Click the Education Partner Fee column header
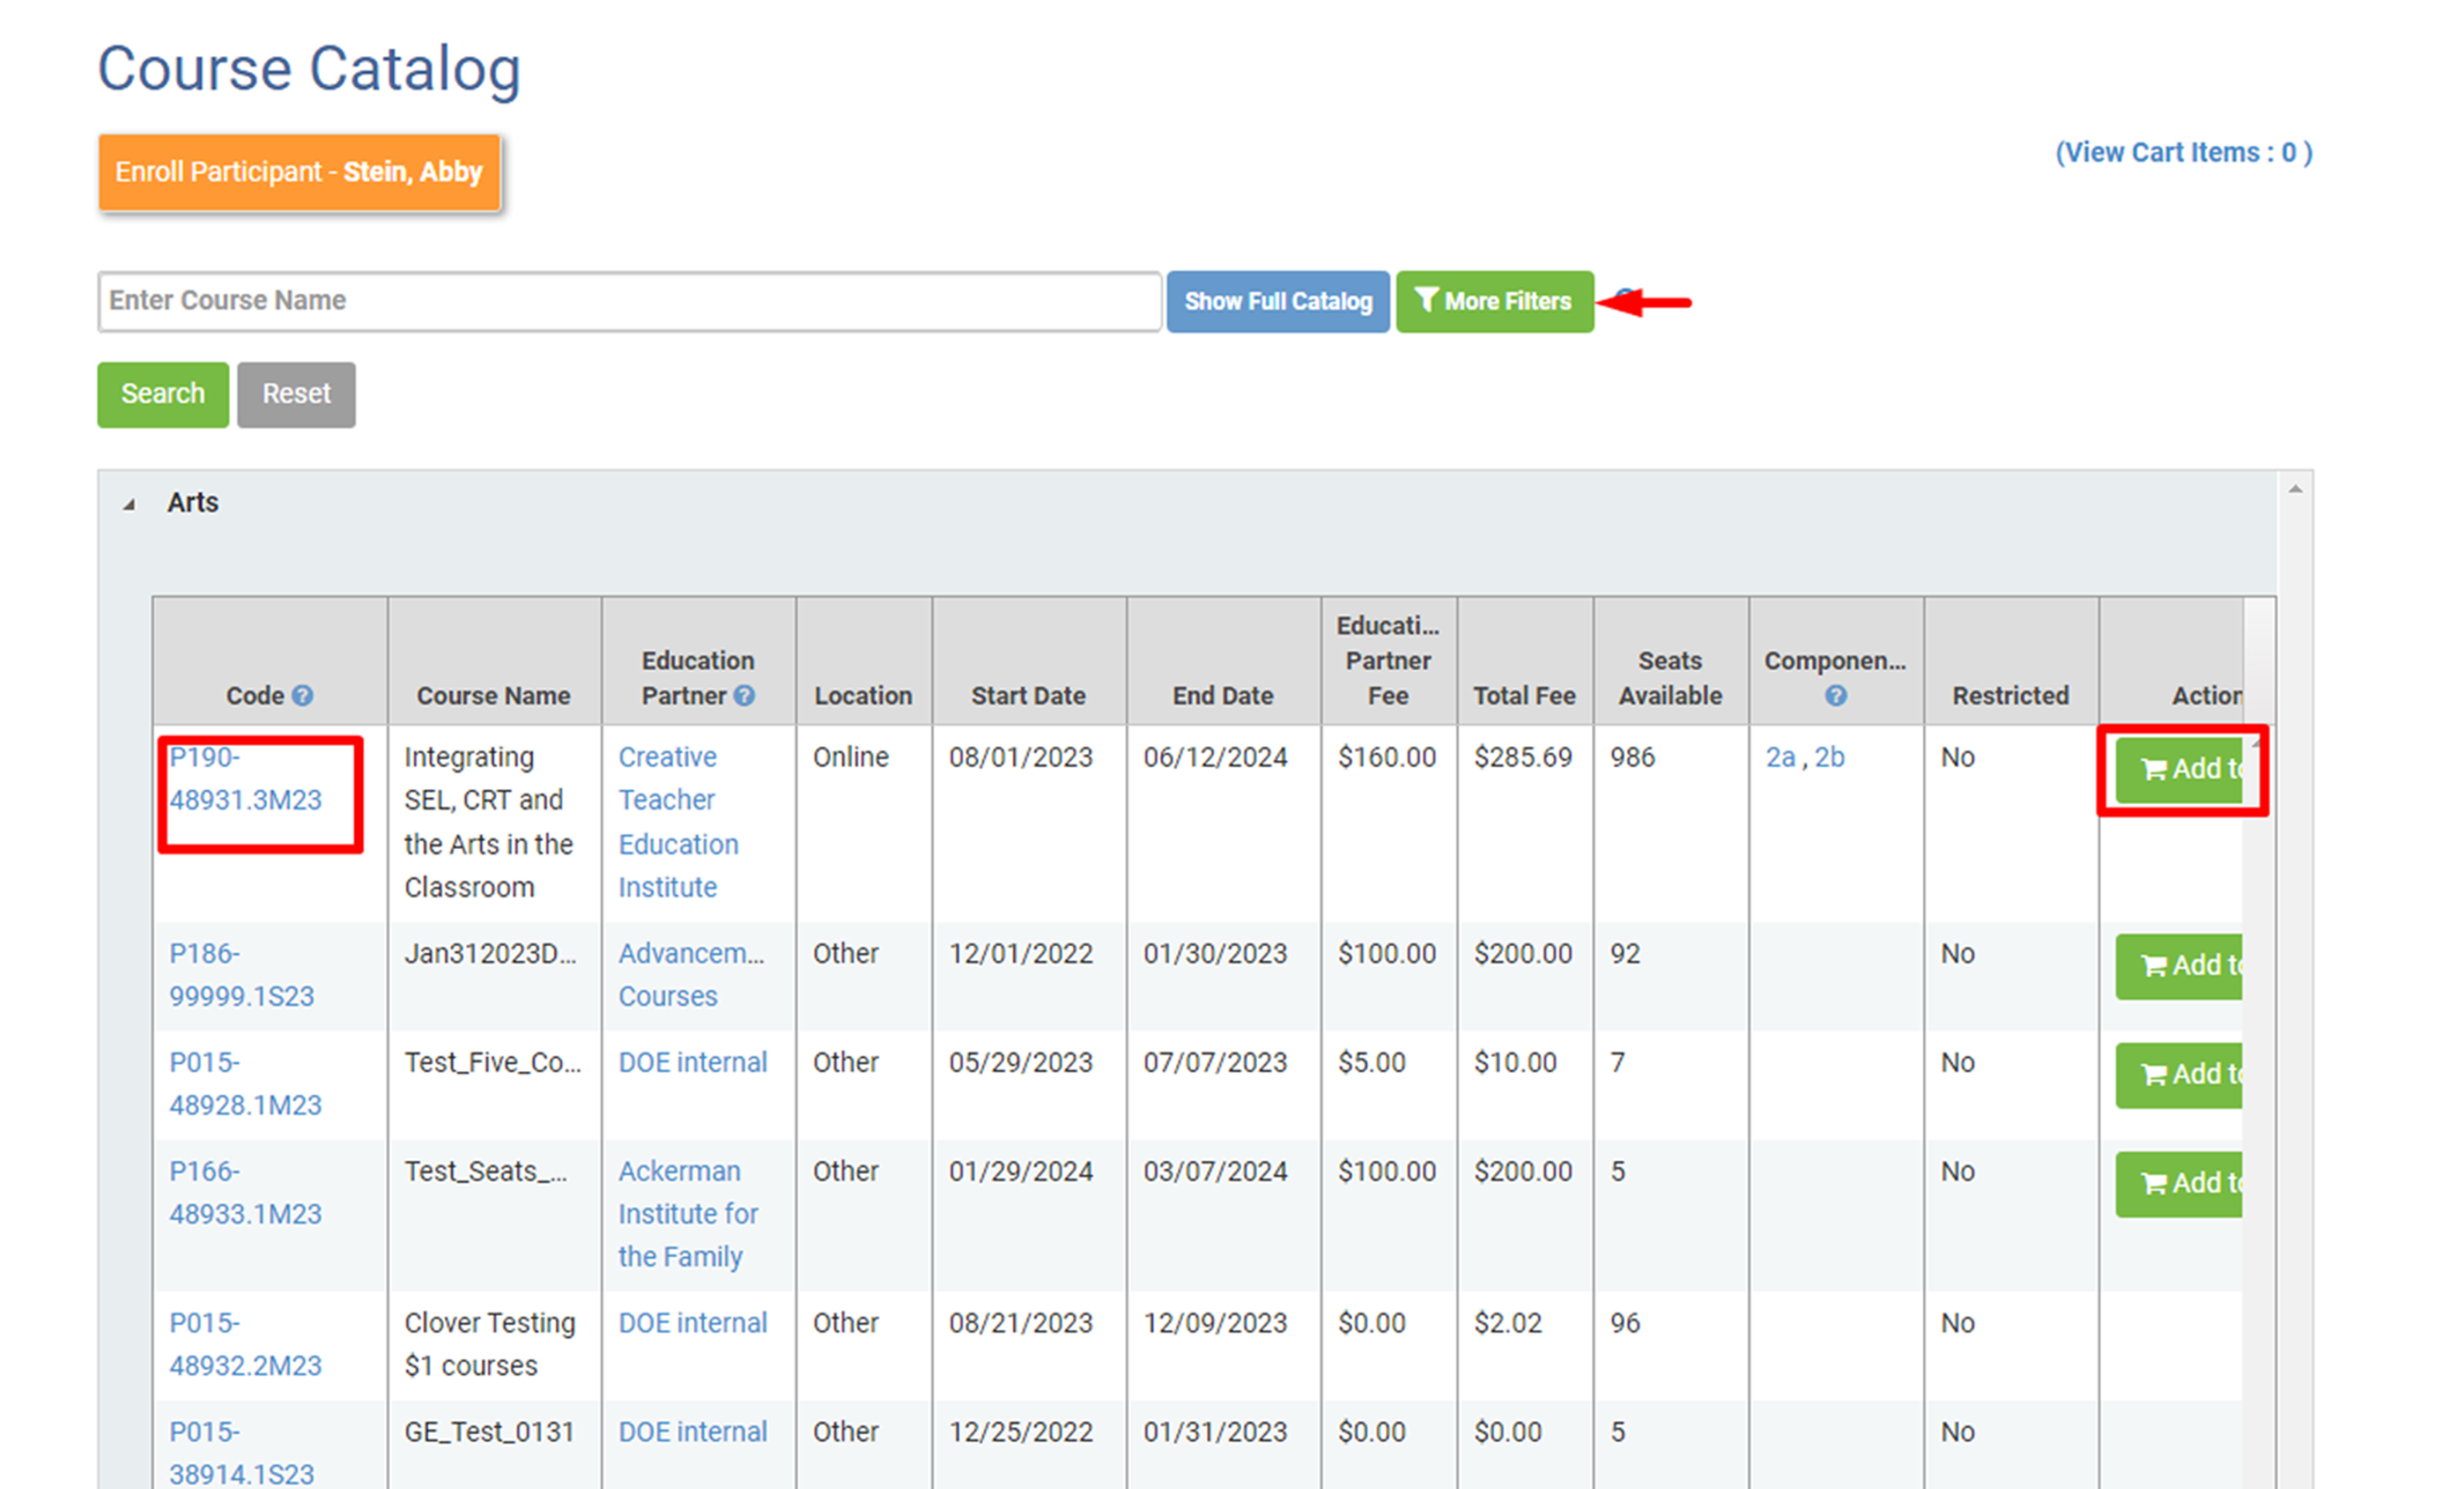Viewport: 2464px width, 1489px height. pyautogui.click(x=1388, y=660)
